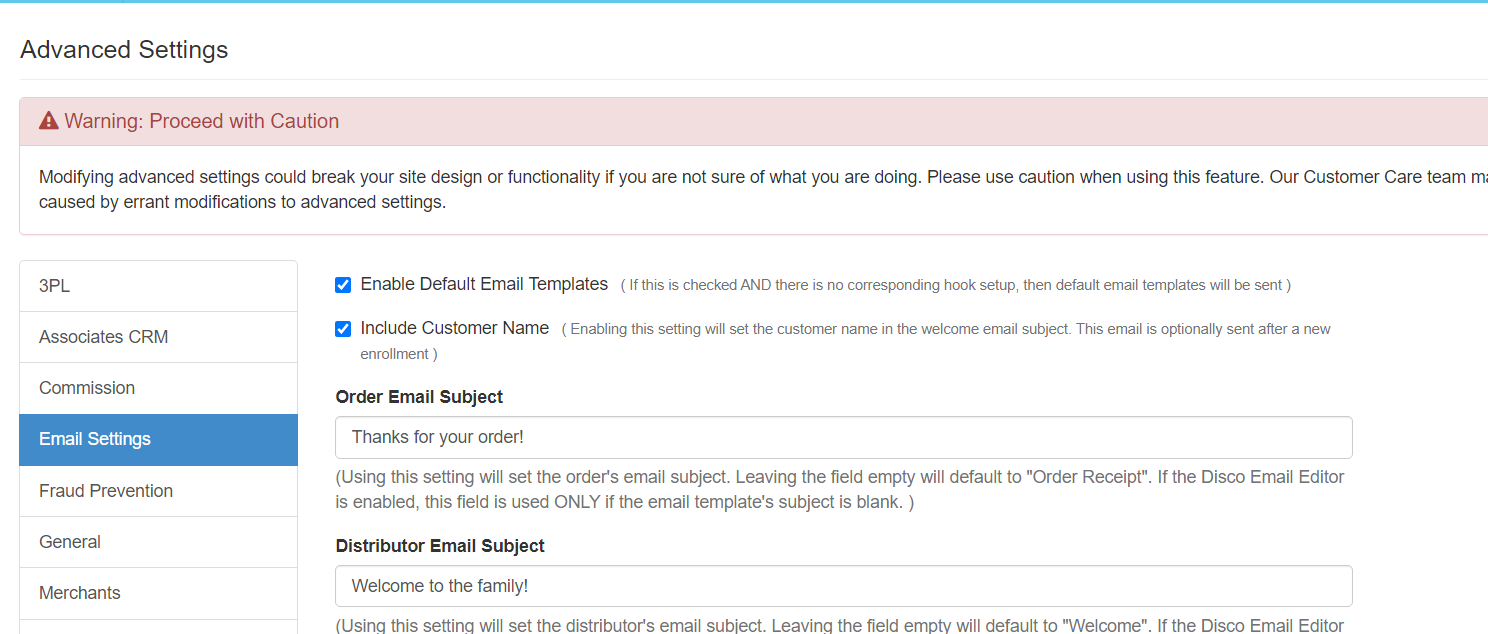The height and width of the screenshot is (634, 1488).
Task: Click the Advanced Settings page heading
Action: 124,50
